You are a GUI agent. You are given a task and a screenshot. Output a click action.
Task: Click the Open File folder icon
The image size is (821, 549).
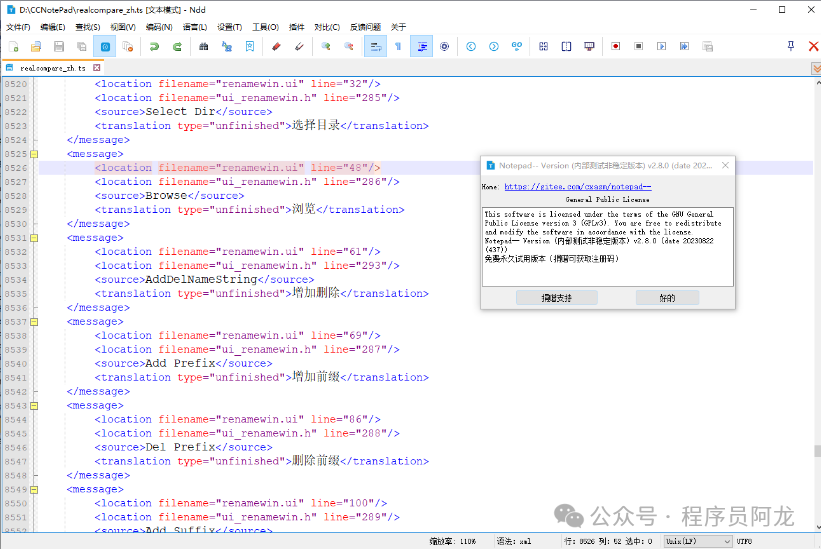point(36,46)
